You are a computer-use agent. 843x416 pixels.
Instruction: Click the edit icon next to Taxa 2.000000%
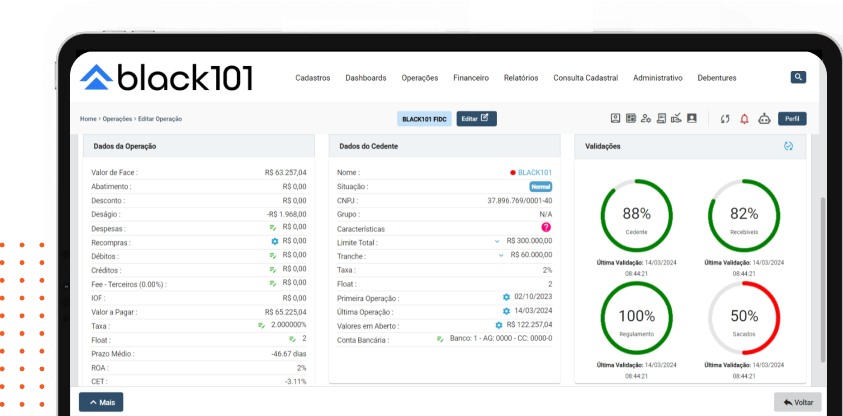click(x=261, y=325)
